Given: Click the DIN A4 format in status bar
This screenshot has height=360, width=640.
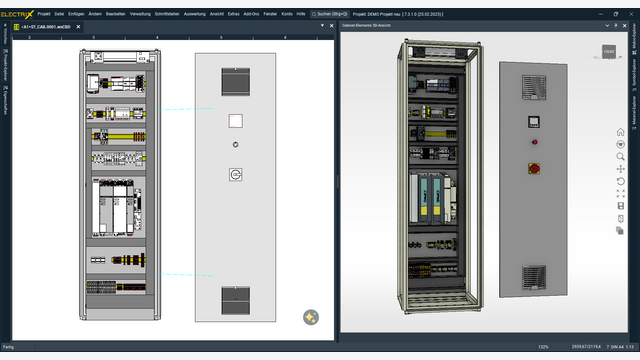Looking at the screenshot, I should (616, 347).
